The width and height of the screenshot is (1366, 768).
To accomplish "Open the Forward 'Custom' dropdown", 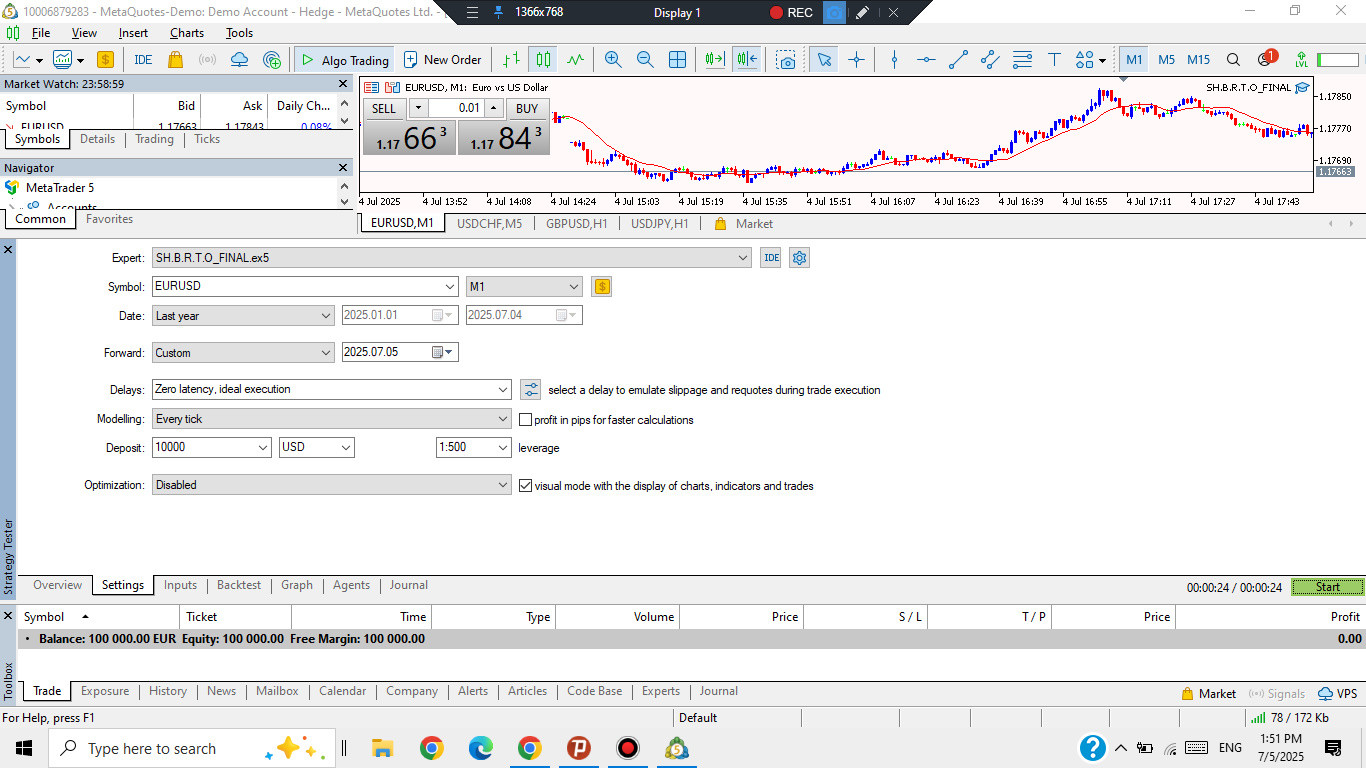I will pos(243,353).
